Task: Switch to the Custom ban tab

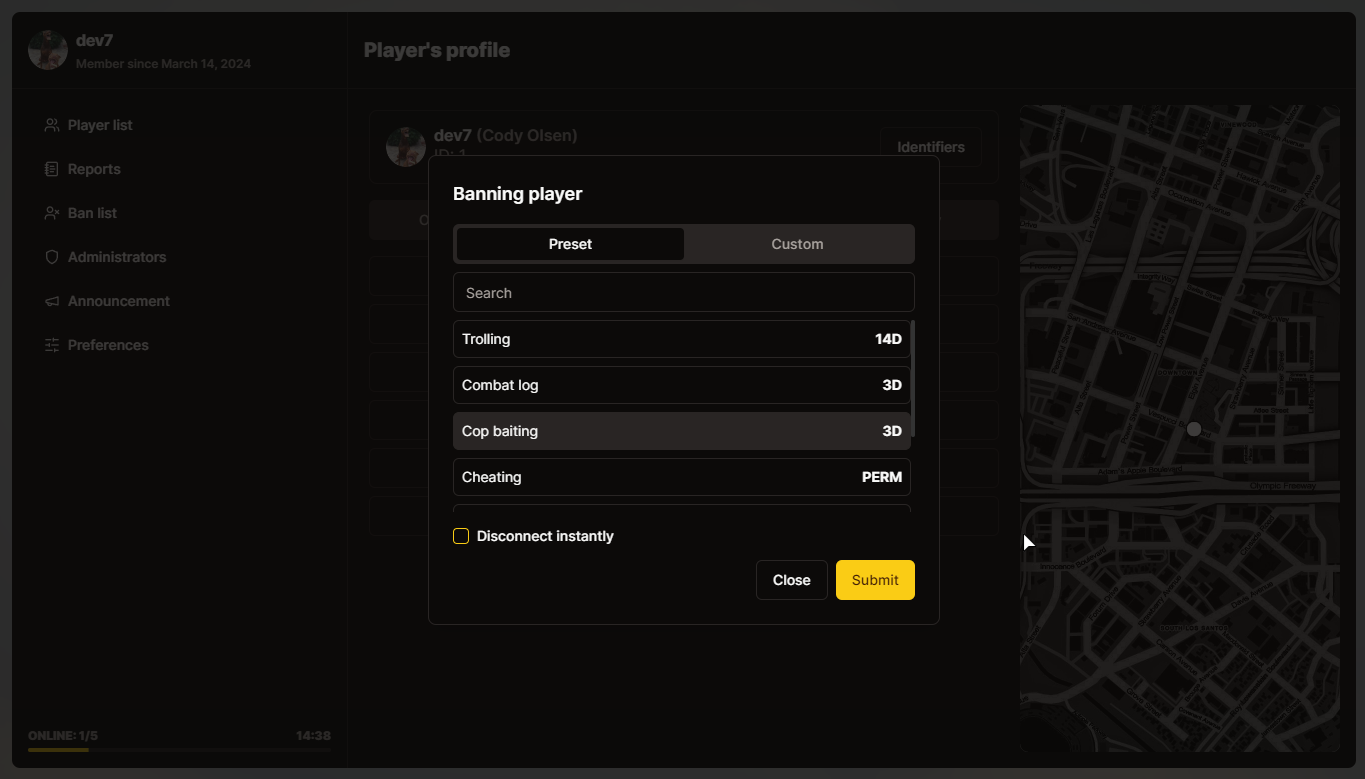Action: coord(797,243)
